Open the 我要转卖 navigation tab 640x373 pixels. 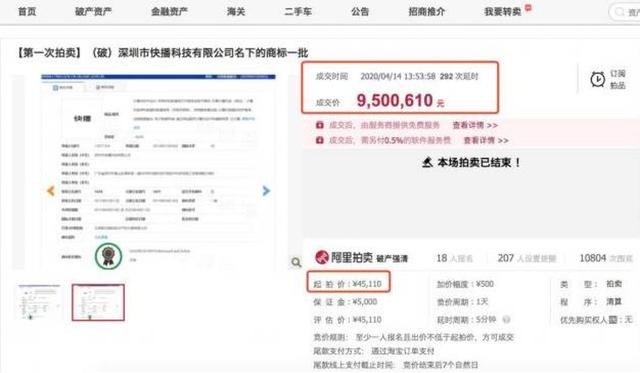[503, 11]
